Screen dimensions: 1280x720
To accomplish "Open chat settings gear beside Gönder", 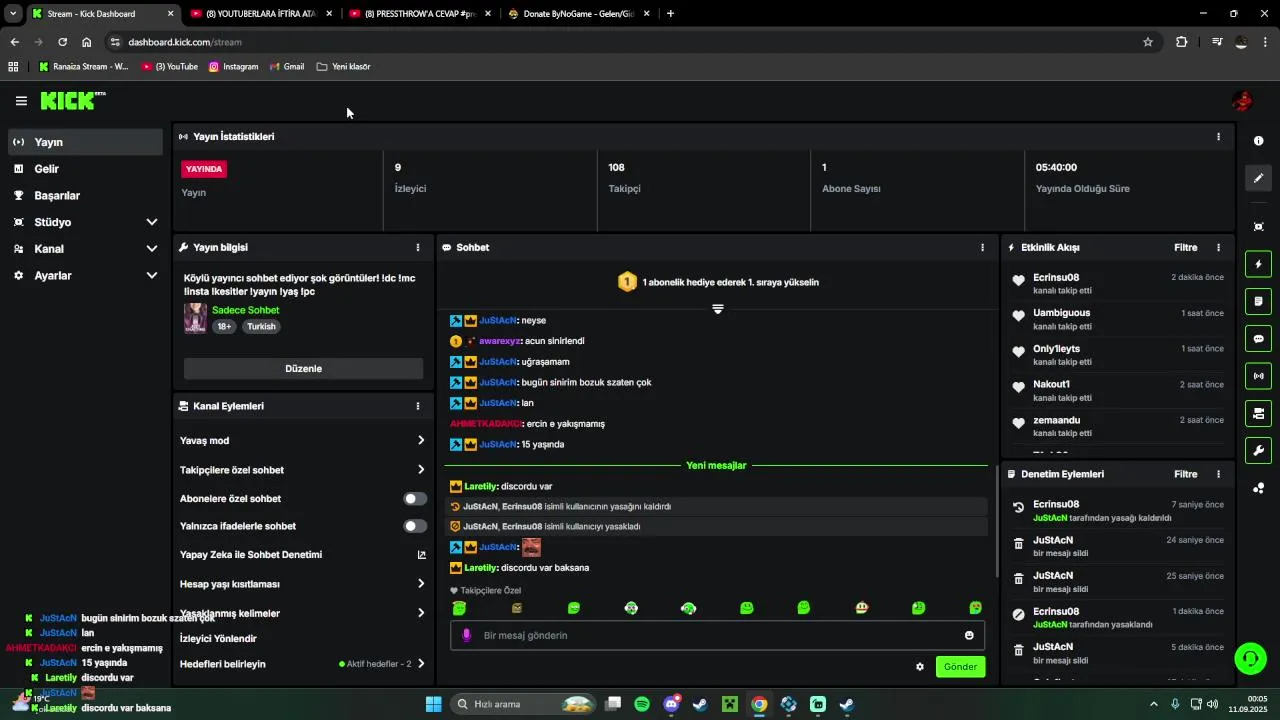I will click(x=920, y=667).
